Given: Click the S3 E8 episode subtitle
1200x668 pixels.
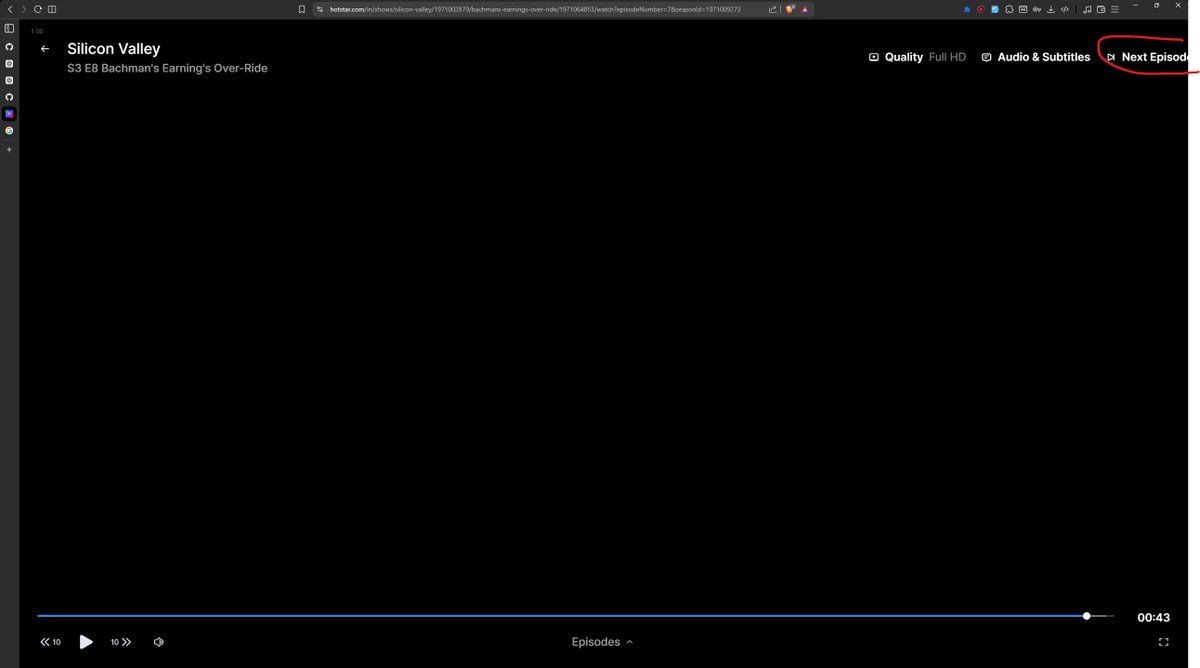Looking at the screenshot, I should tap(167, 68).
